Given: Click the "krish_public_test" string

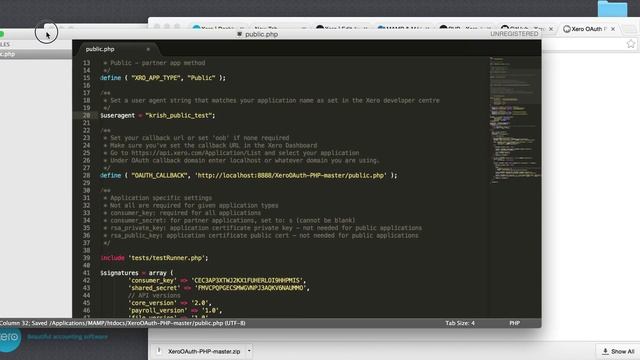Looking at the screenshot, I should click(180, 116).
